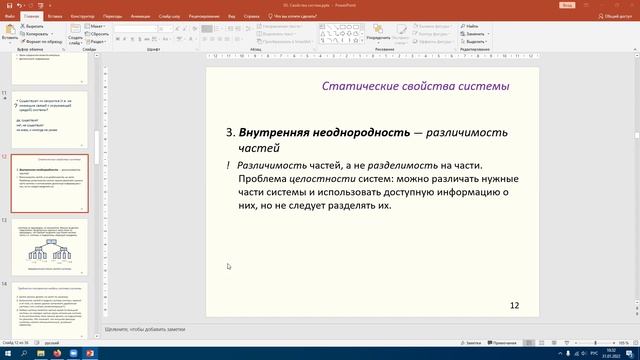Expand the Заменить replace dropdown arrow
This screenshot has width=640, height=360.
[x=489, y=34]
